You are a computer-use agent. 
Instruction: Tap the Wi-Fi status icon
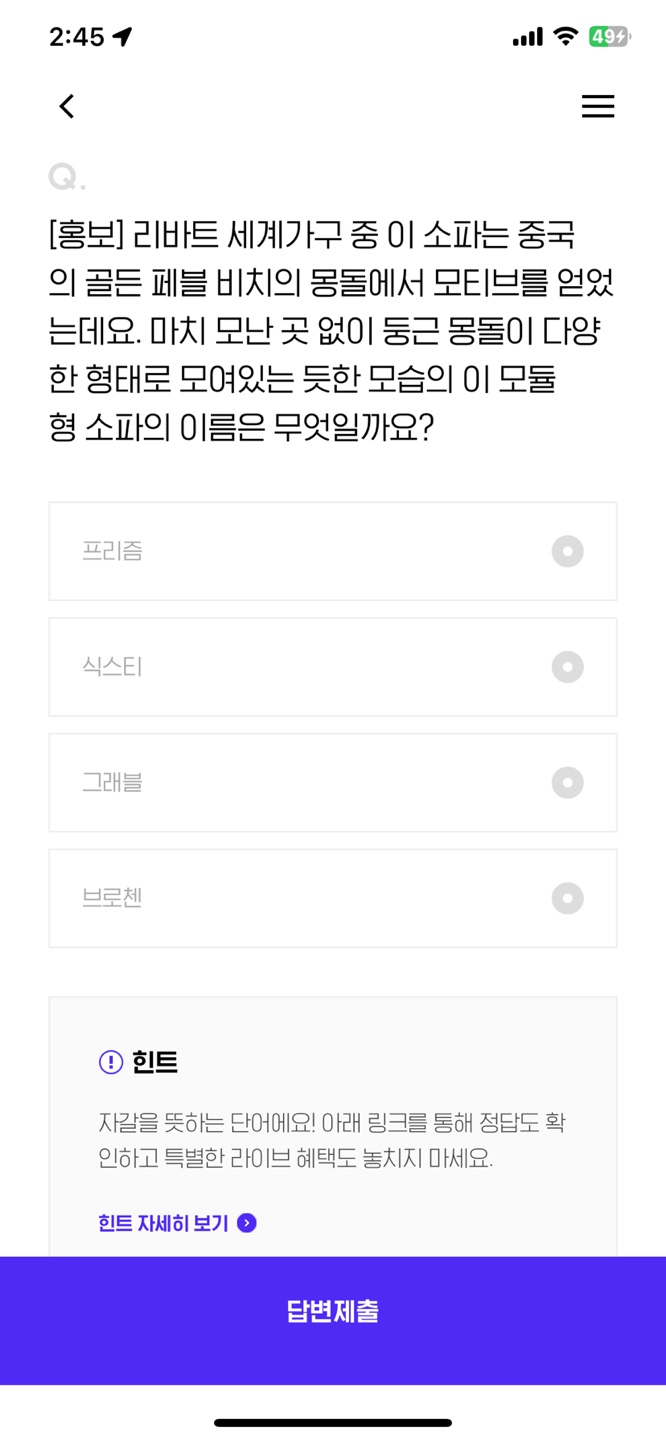pyautogui.click(x=566, y=37)
